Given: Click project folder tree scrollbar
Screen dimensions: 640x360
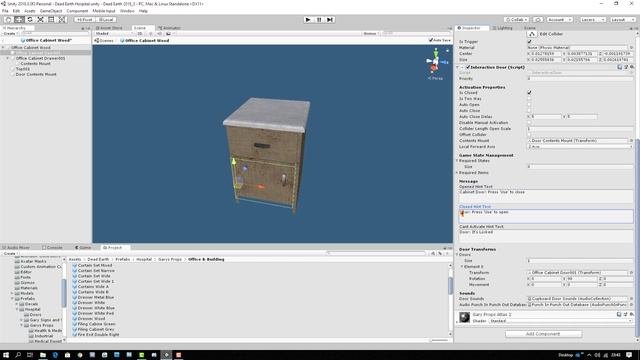Looking at the screenshot, I should pos(64,292).
